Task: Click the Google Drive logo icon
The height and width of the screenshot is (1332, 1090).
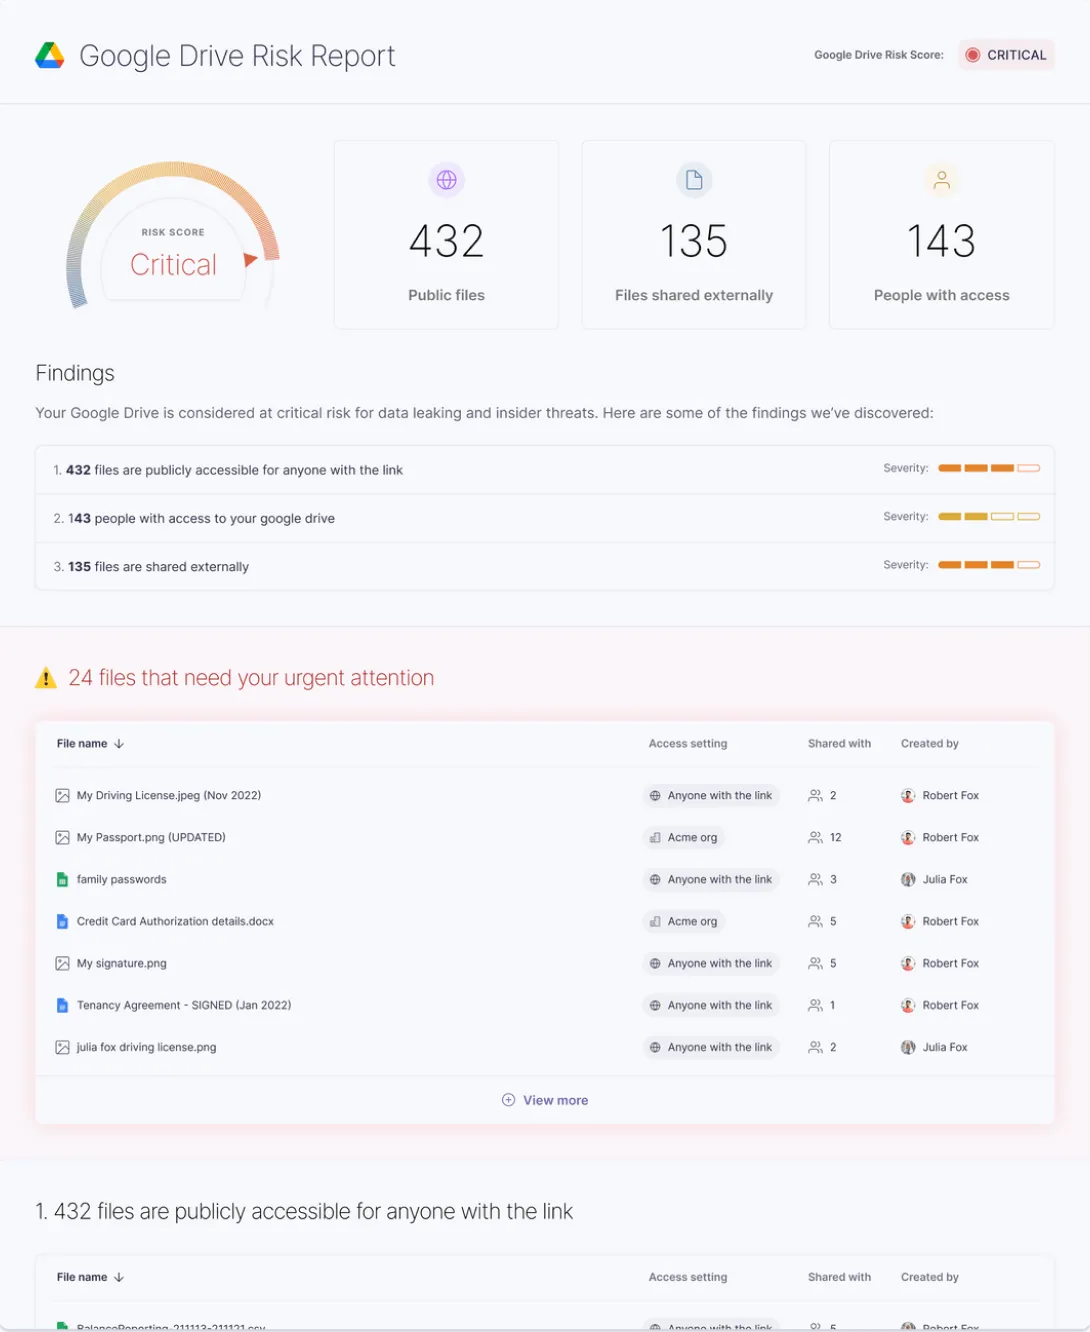Action: pos(50,55)
